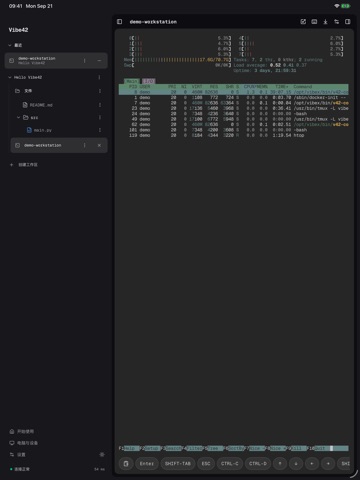Image resolution: width=360 pixels, height=480 pixels.
Task: Click the battery icon in the status bar
Action: (x=345, y=6)
